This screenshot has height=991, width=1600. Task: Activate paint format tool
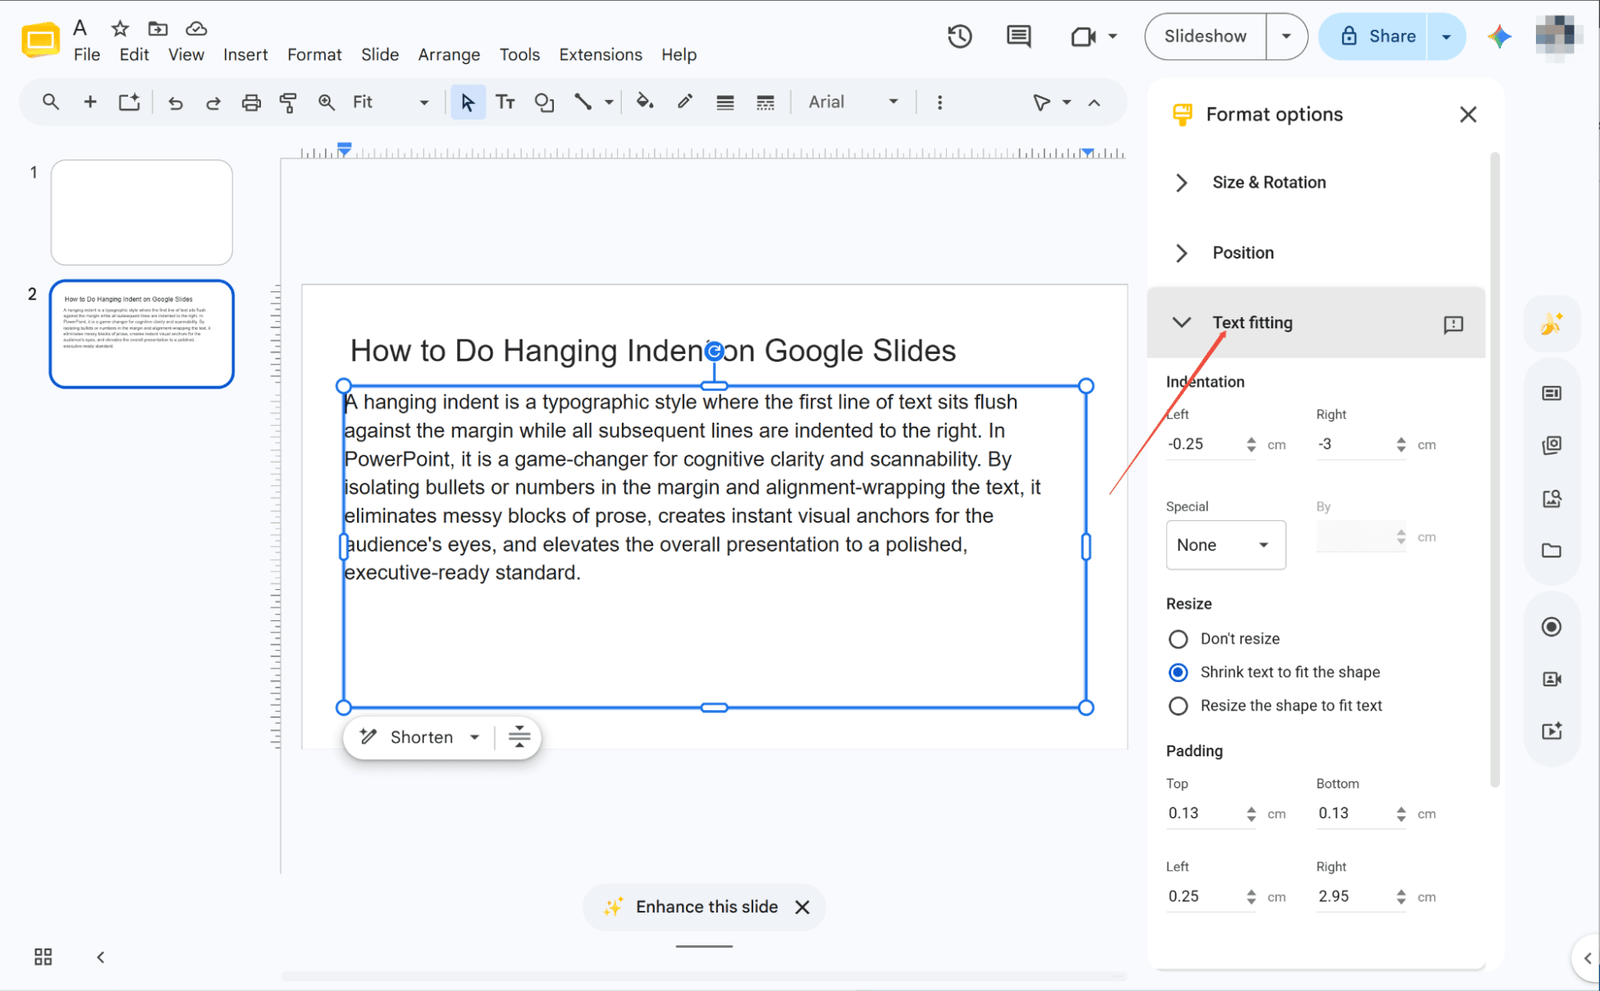pyautogui.click(x=288, y=102)
